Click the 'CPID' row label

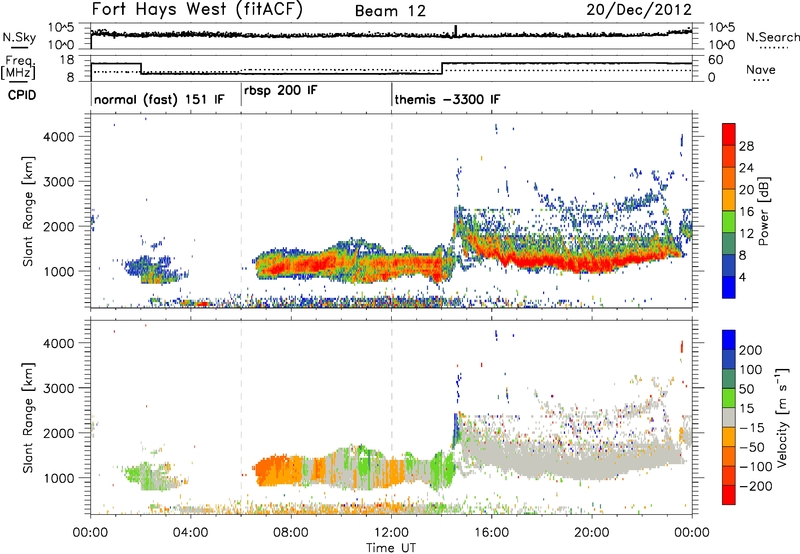point(22,95)
